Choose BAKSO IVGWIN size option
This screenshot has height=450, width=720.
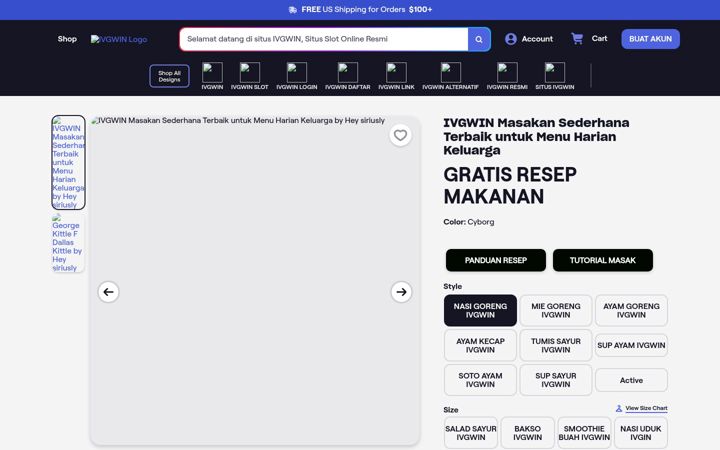coord(528,433)
